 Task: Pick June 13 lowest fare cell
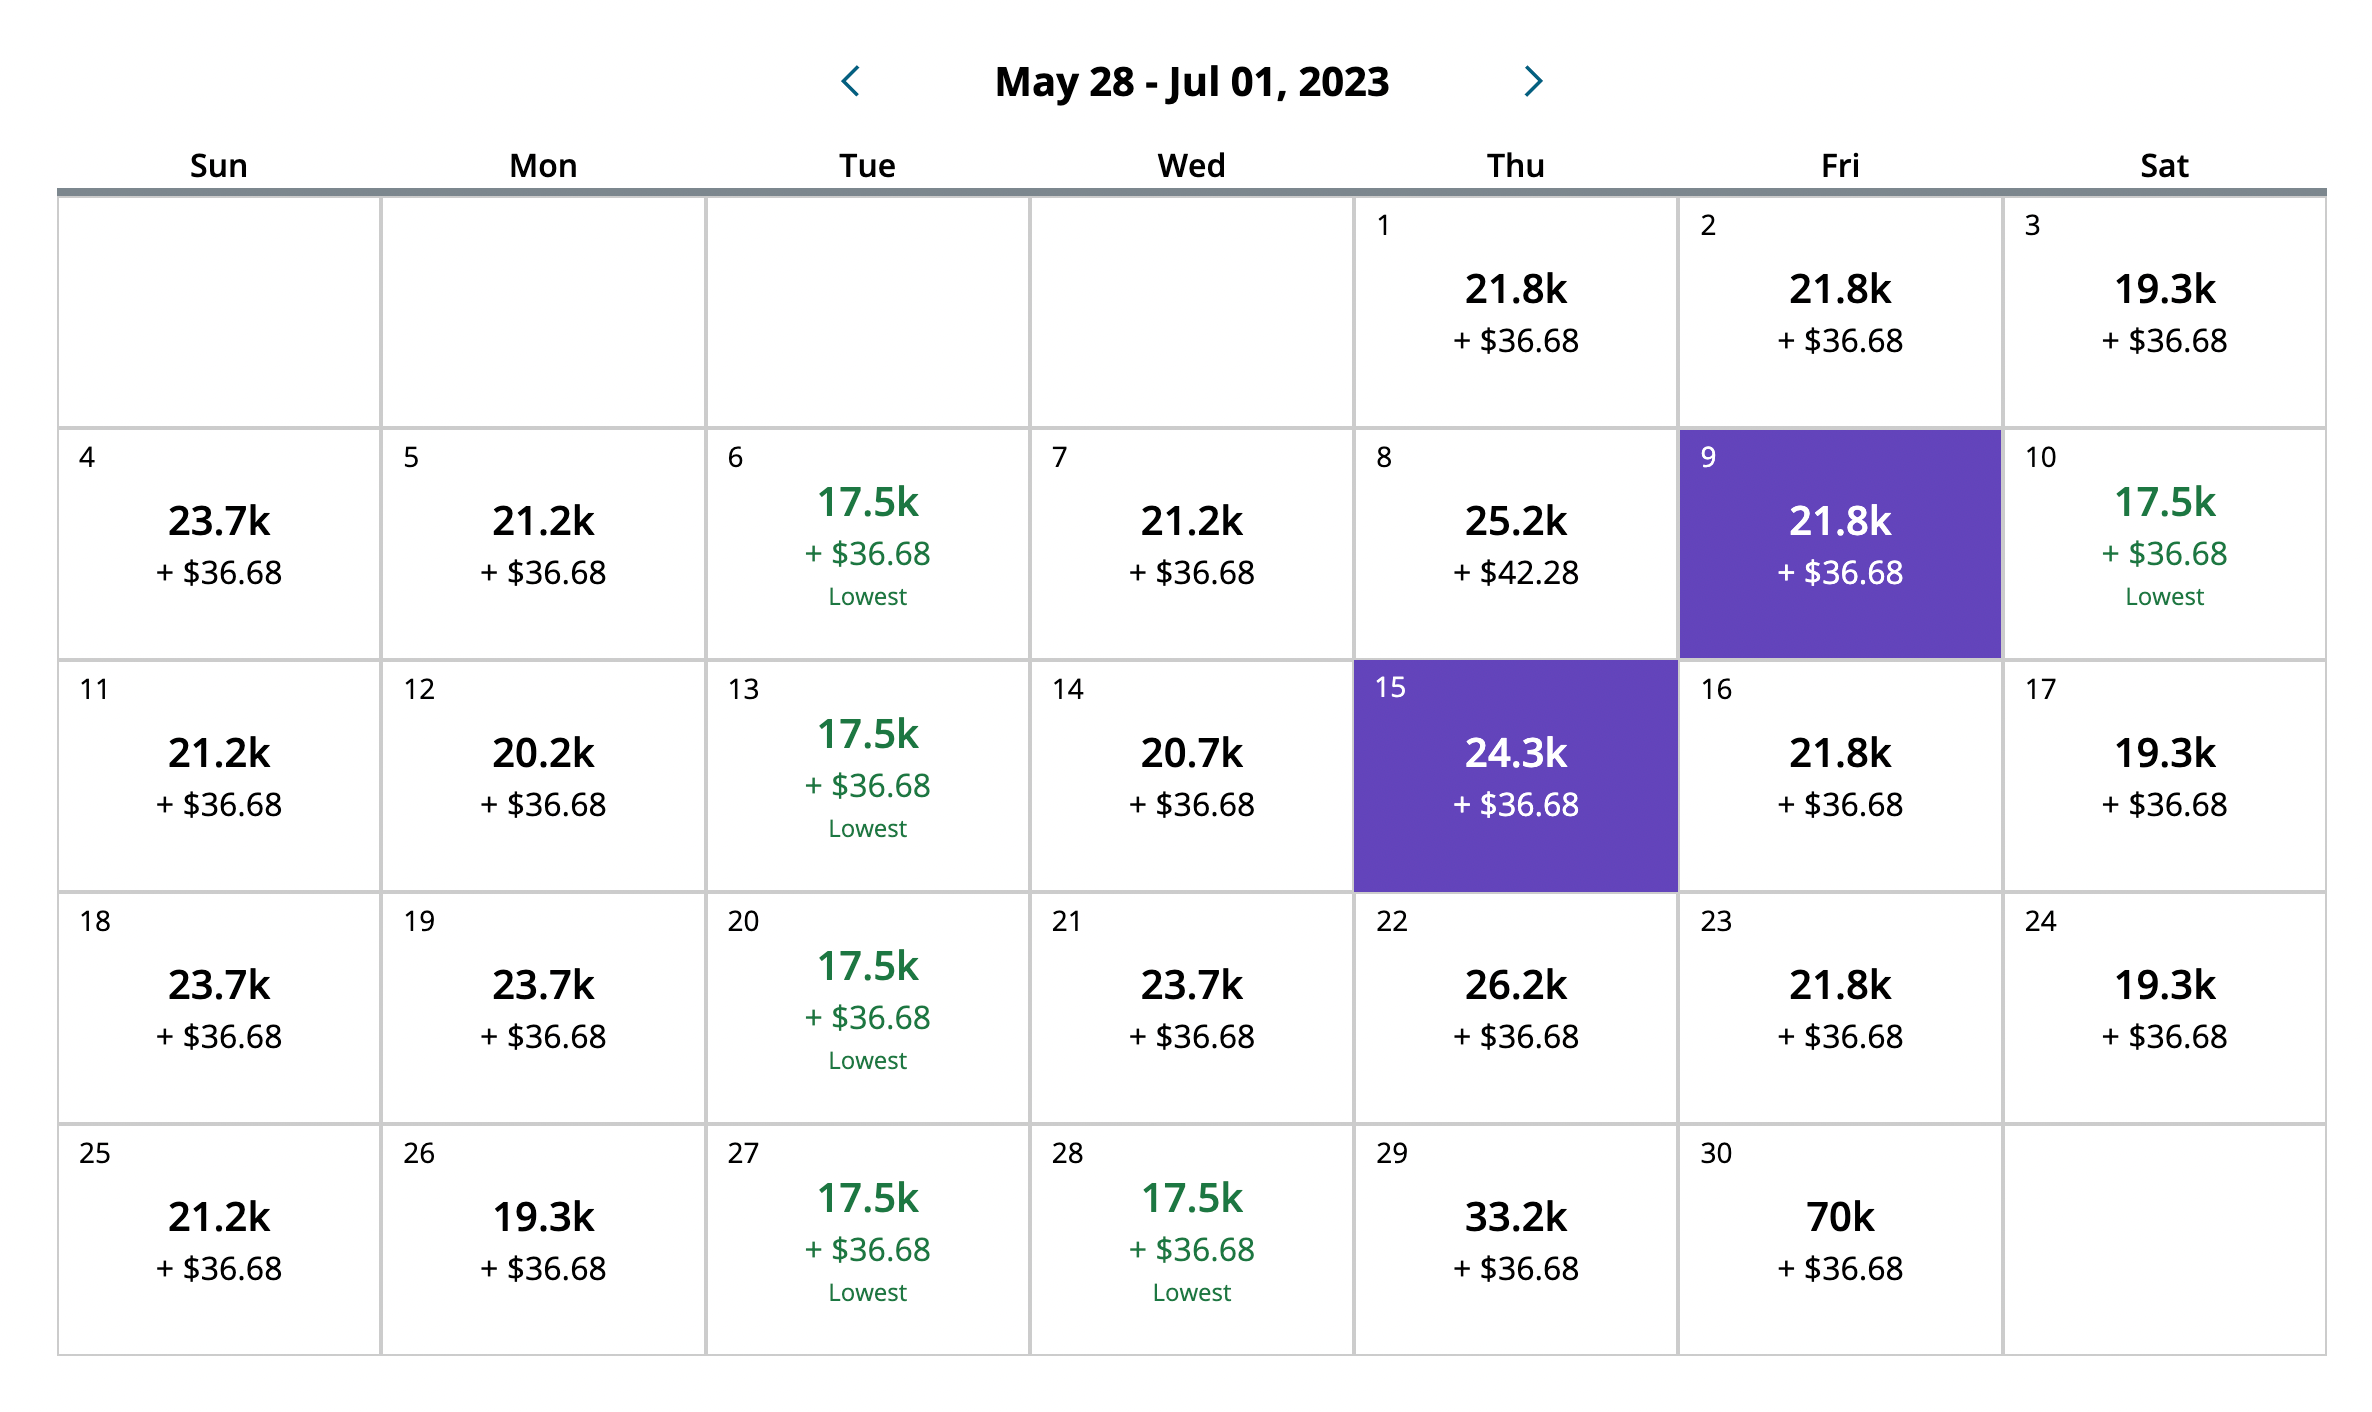coord(867,776)
